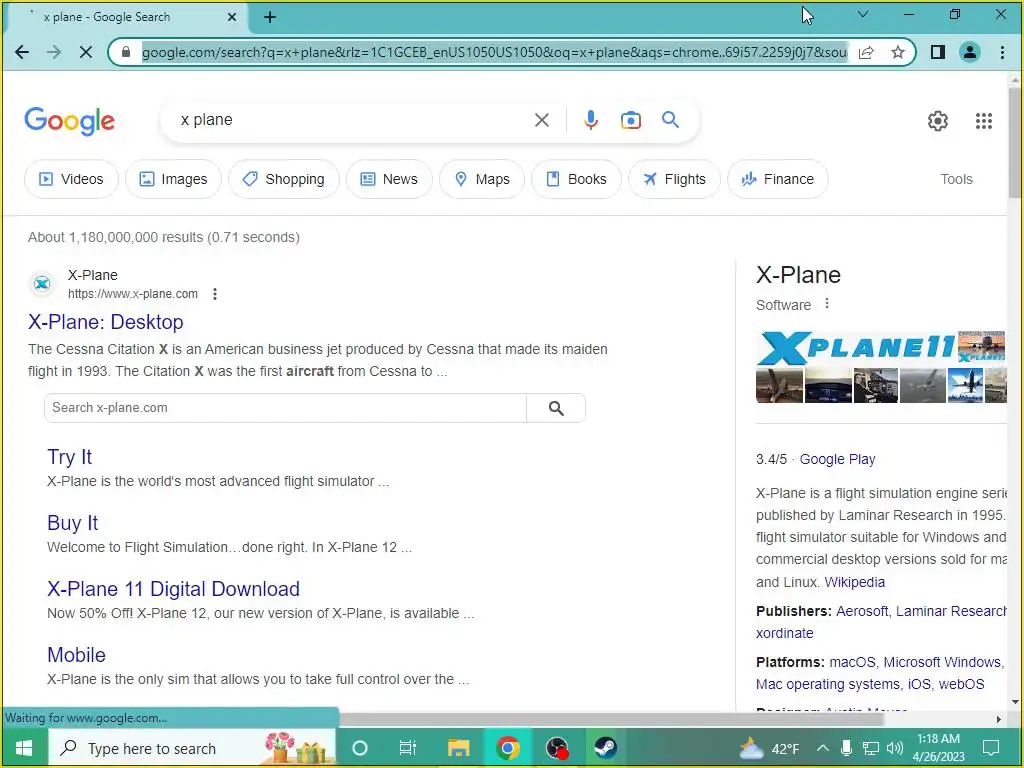Search by image with camera icon
This screenshot has height=768, width=1024.
(x=631, y=120)
